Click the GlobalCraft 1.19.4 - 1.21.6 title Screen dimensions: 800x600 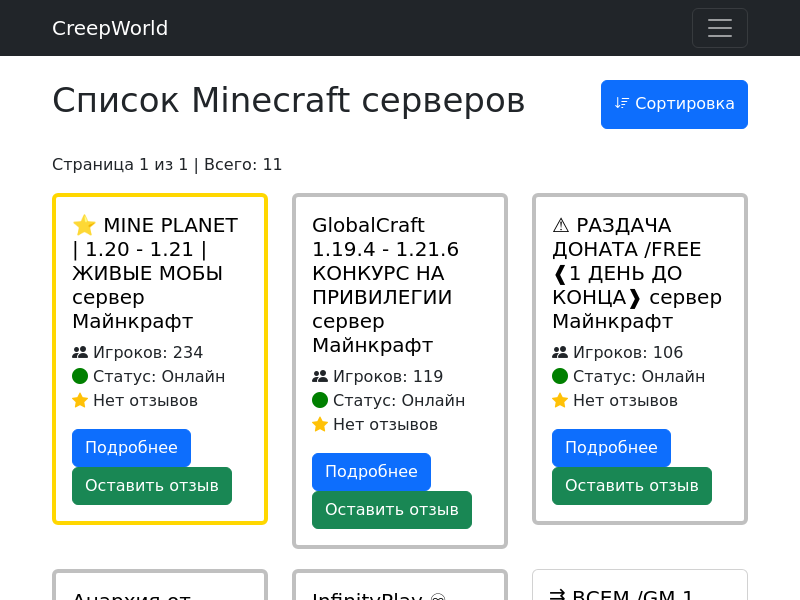click(x=385, y=285)
